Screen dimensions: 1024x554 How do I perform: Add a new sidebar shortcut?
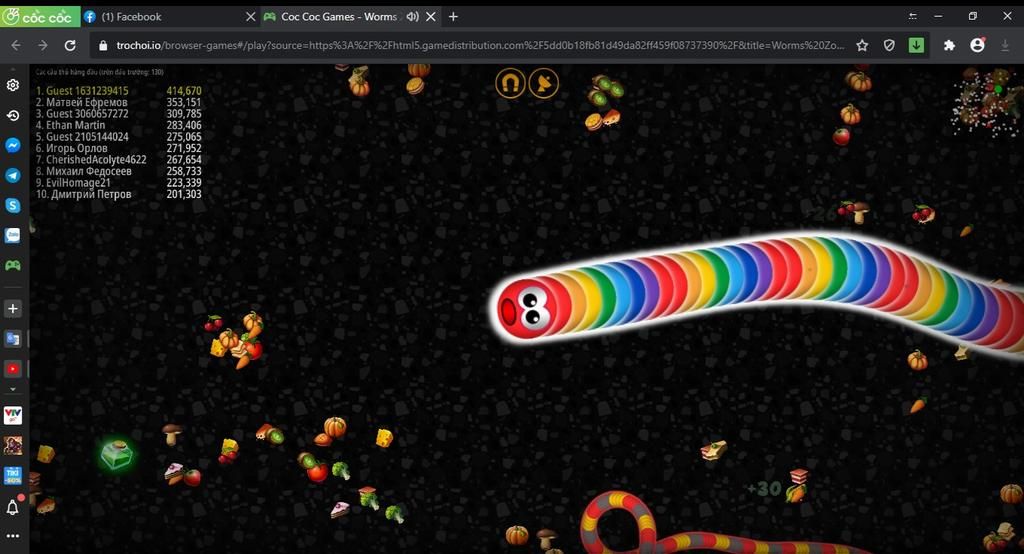click(12, 308)
